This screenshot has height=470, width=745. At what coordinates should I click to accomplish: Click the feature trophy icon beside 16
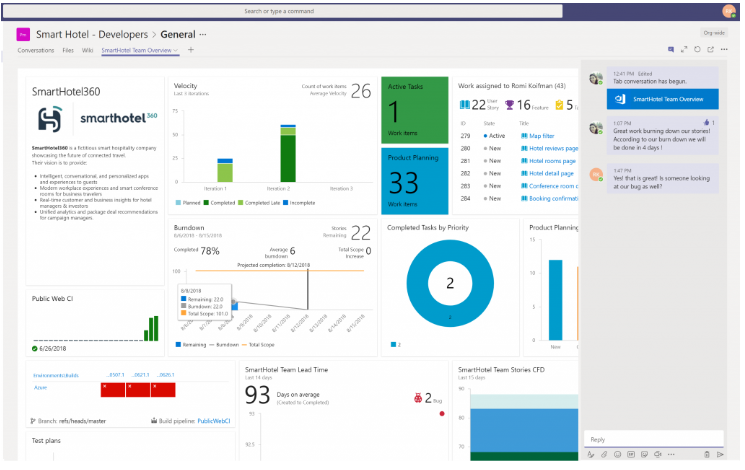tap(509, 105)
